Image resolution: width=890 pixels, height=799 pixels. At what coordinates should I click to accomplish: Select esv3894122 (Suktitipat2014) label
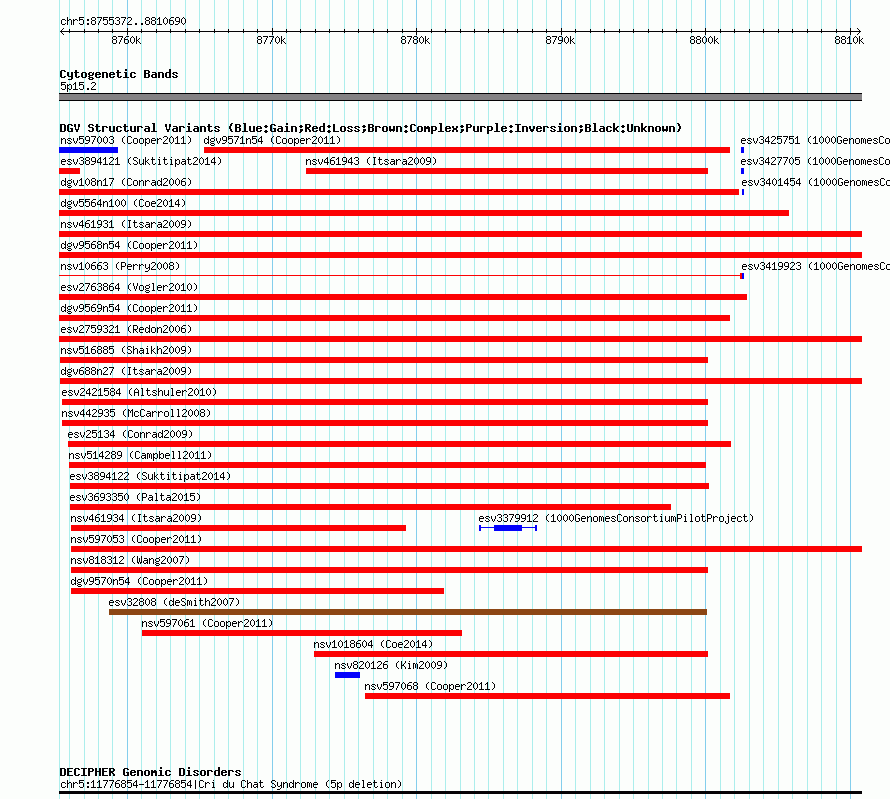pyautogui.click(x=150, y=476)
